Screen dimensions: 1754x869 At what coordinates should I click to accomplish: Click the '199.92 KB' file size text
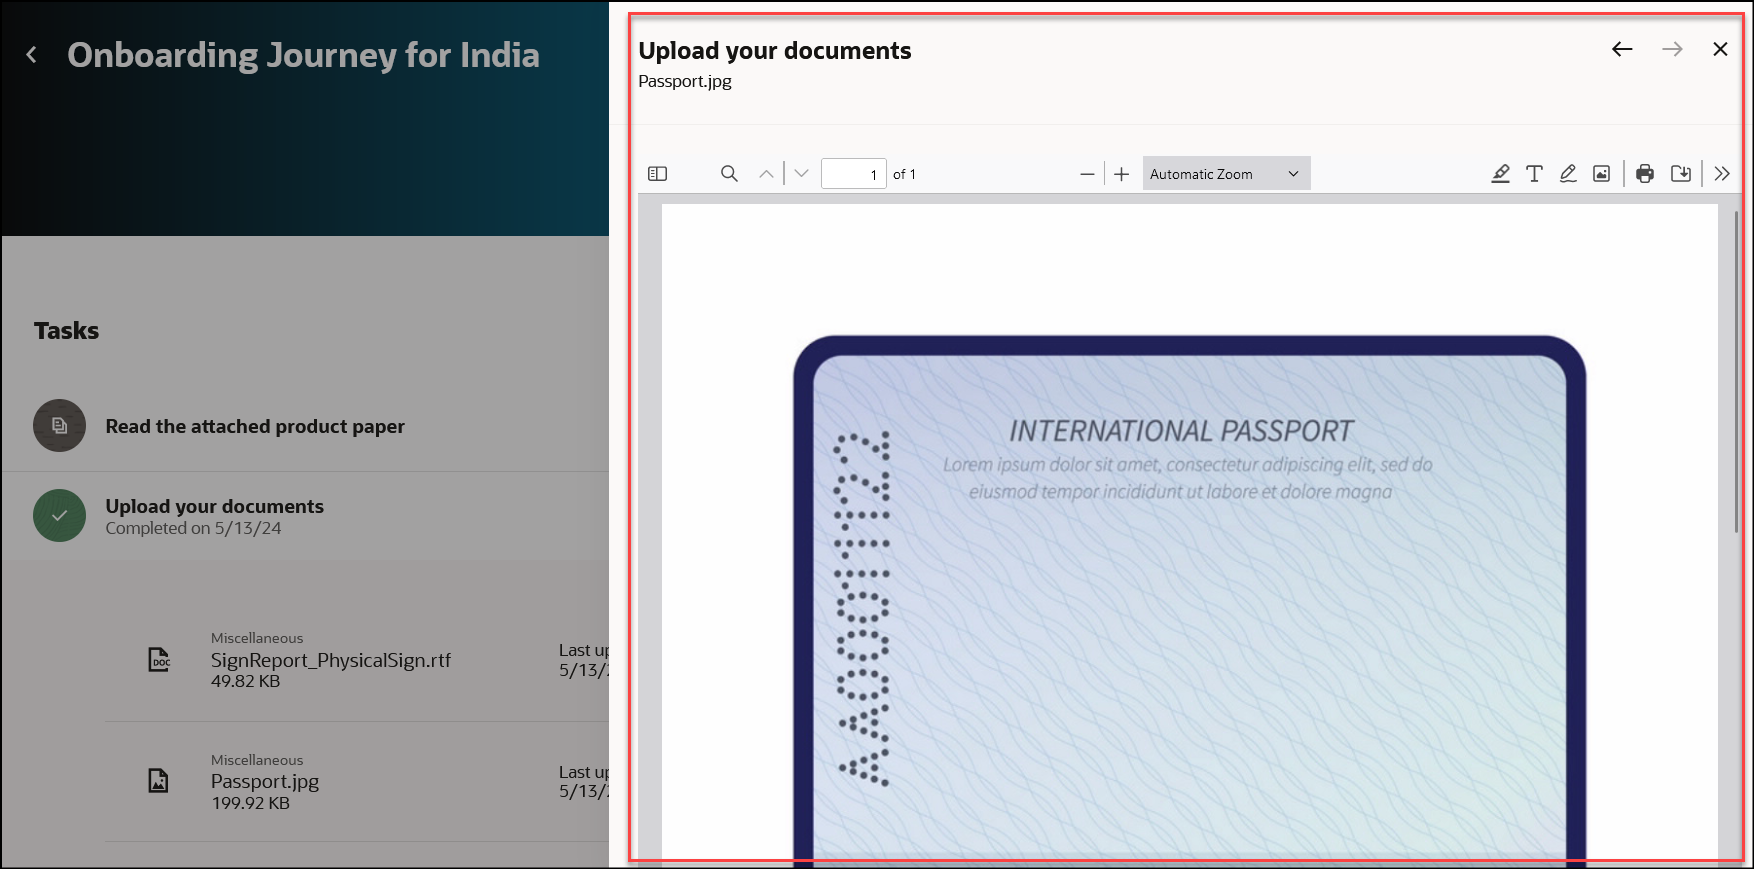coord(250,803)
